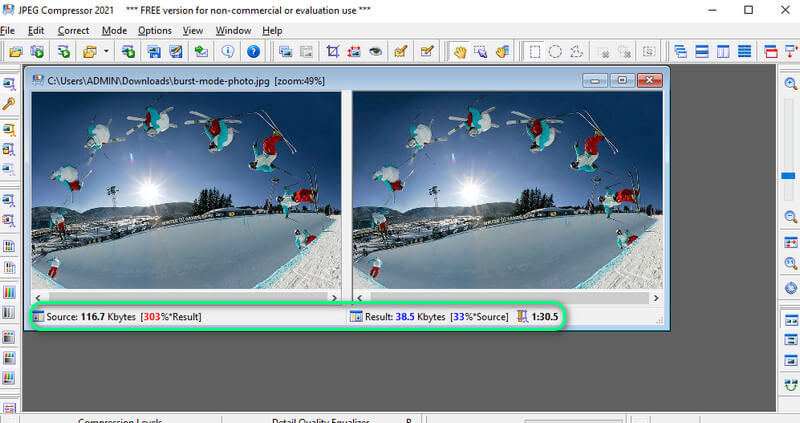Click the source image horizontal scrollbar
Viewport: 800px width, 423px height.
(186, 297)
